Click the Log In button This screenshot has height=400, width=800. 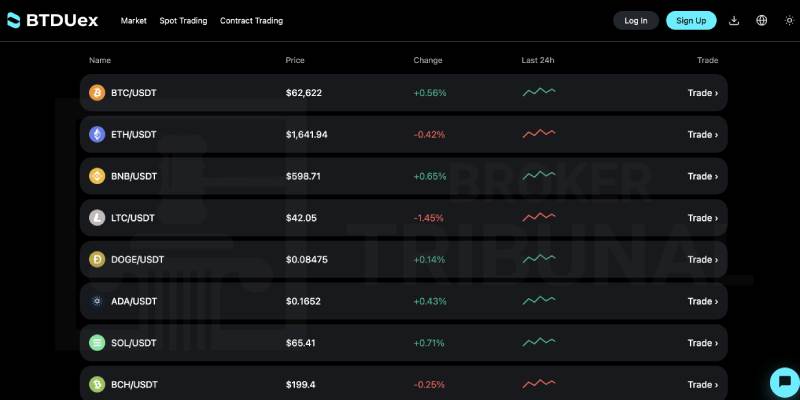[x=636, y=20]
